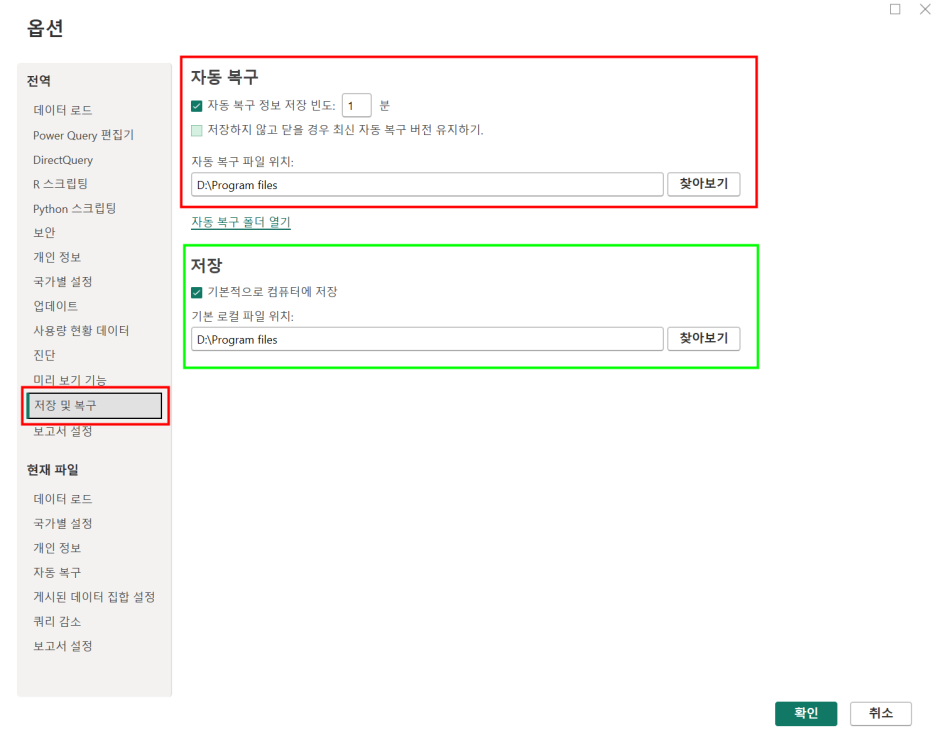Open 쿼리 감소 settings
The height and width of the screenshot is (745, 936).
(x=57, y=621)
